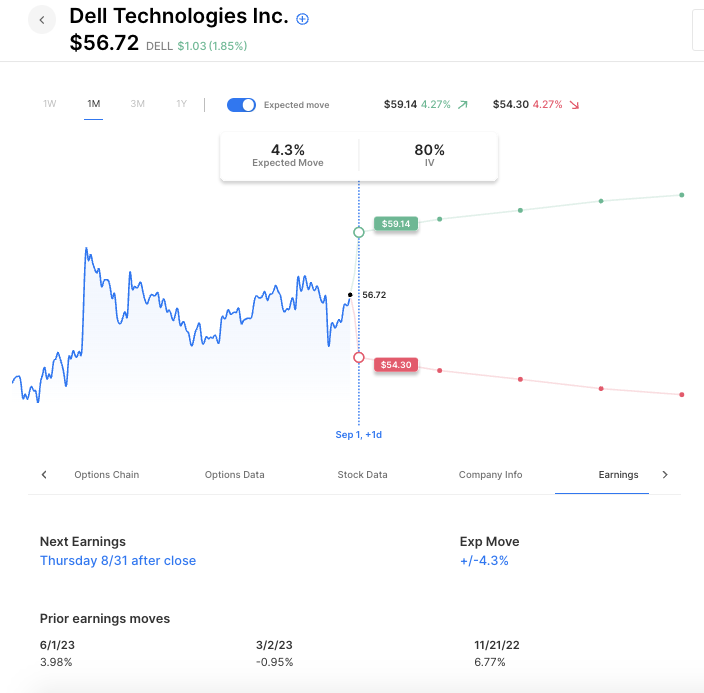Select the 3M time range

[x=138, y=104]
